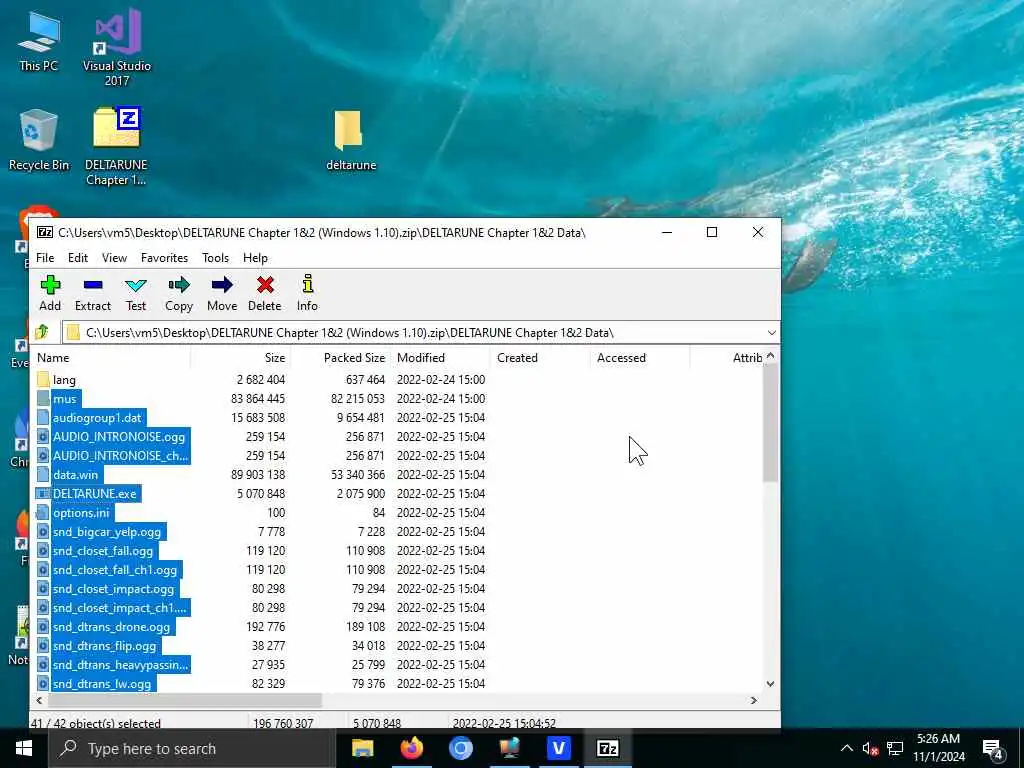The image size is (1024, 768).
Task: Open the File menu
Action: (x=45, y=258)
